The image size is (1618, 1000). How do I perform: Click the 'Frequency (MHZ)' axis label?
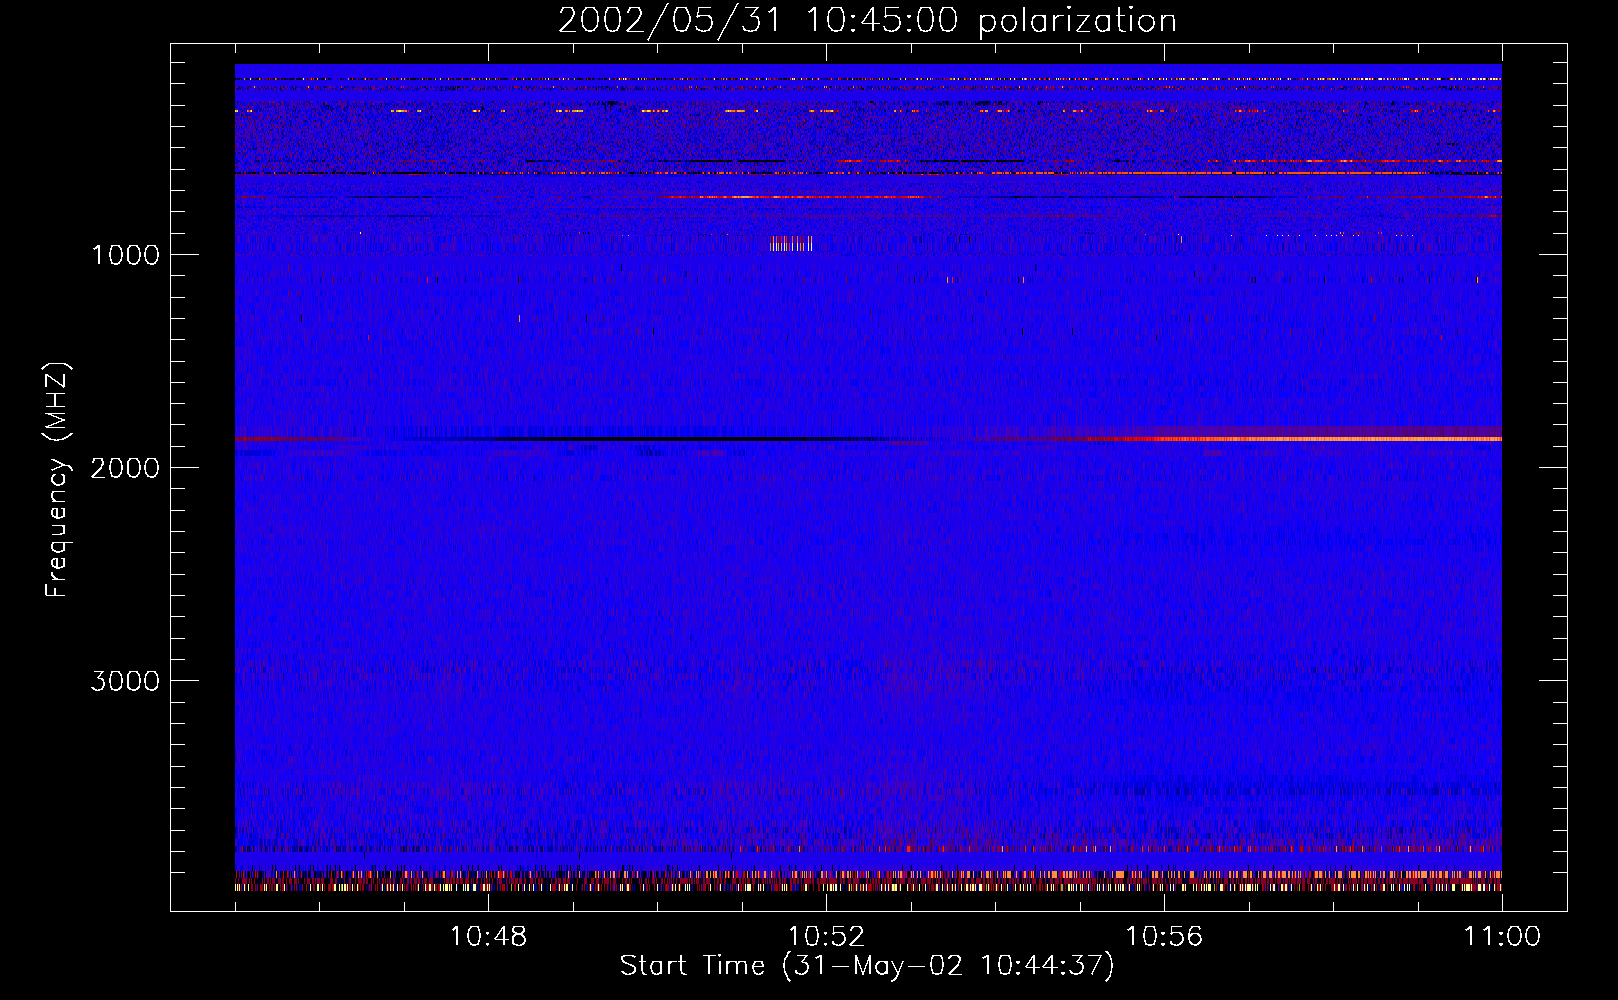tap(58, 480)
